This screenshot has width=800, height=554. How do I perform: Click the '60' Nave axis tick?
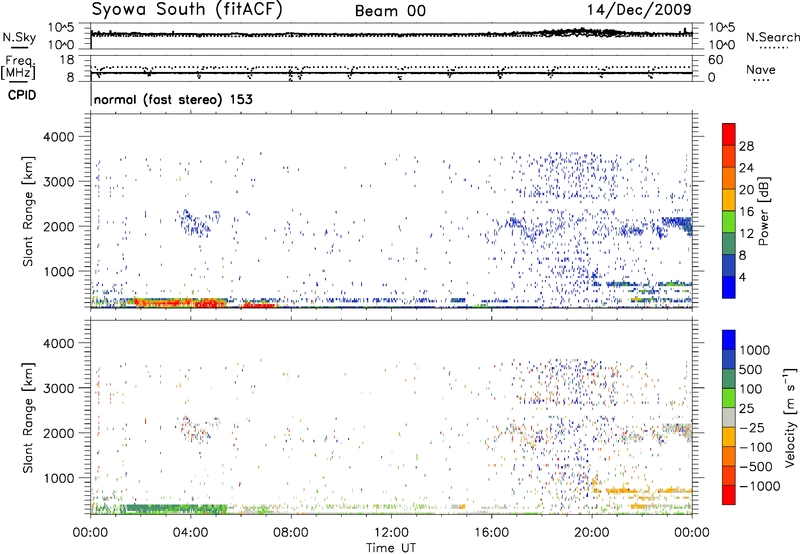point(715,60)
